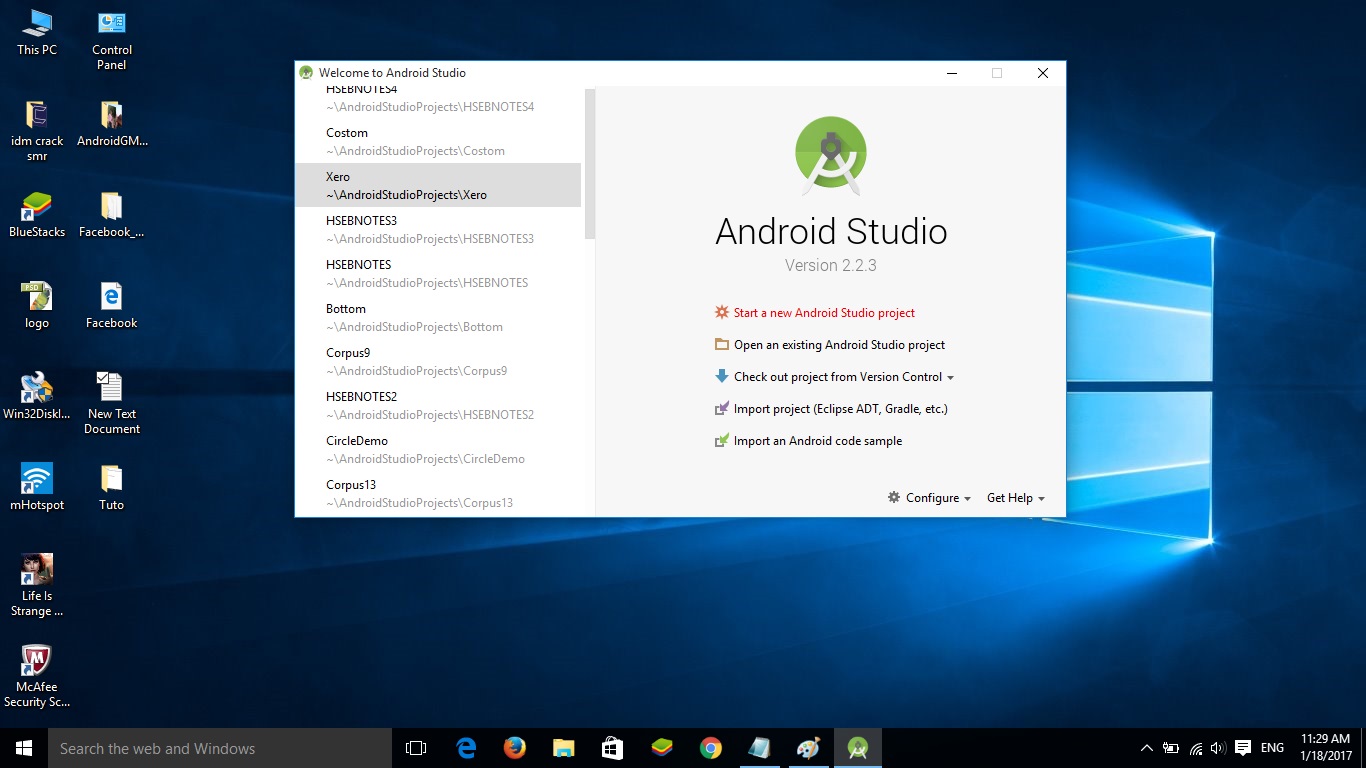Image resolution: width=1366 pixels, height=768 pixels.
Task: Click the Import Android code sample icon
Action: point(722,441)
